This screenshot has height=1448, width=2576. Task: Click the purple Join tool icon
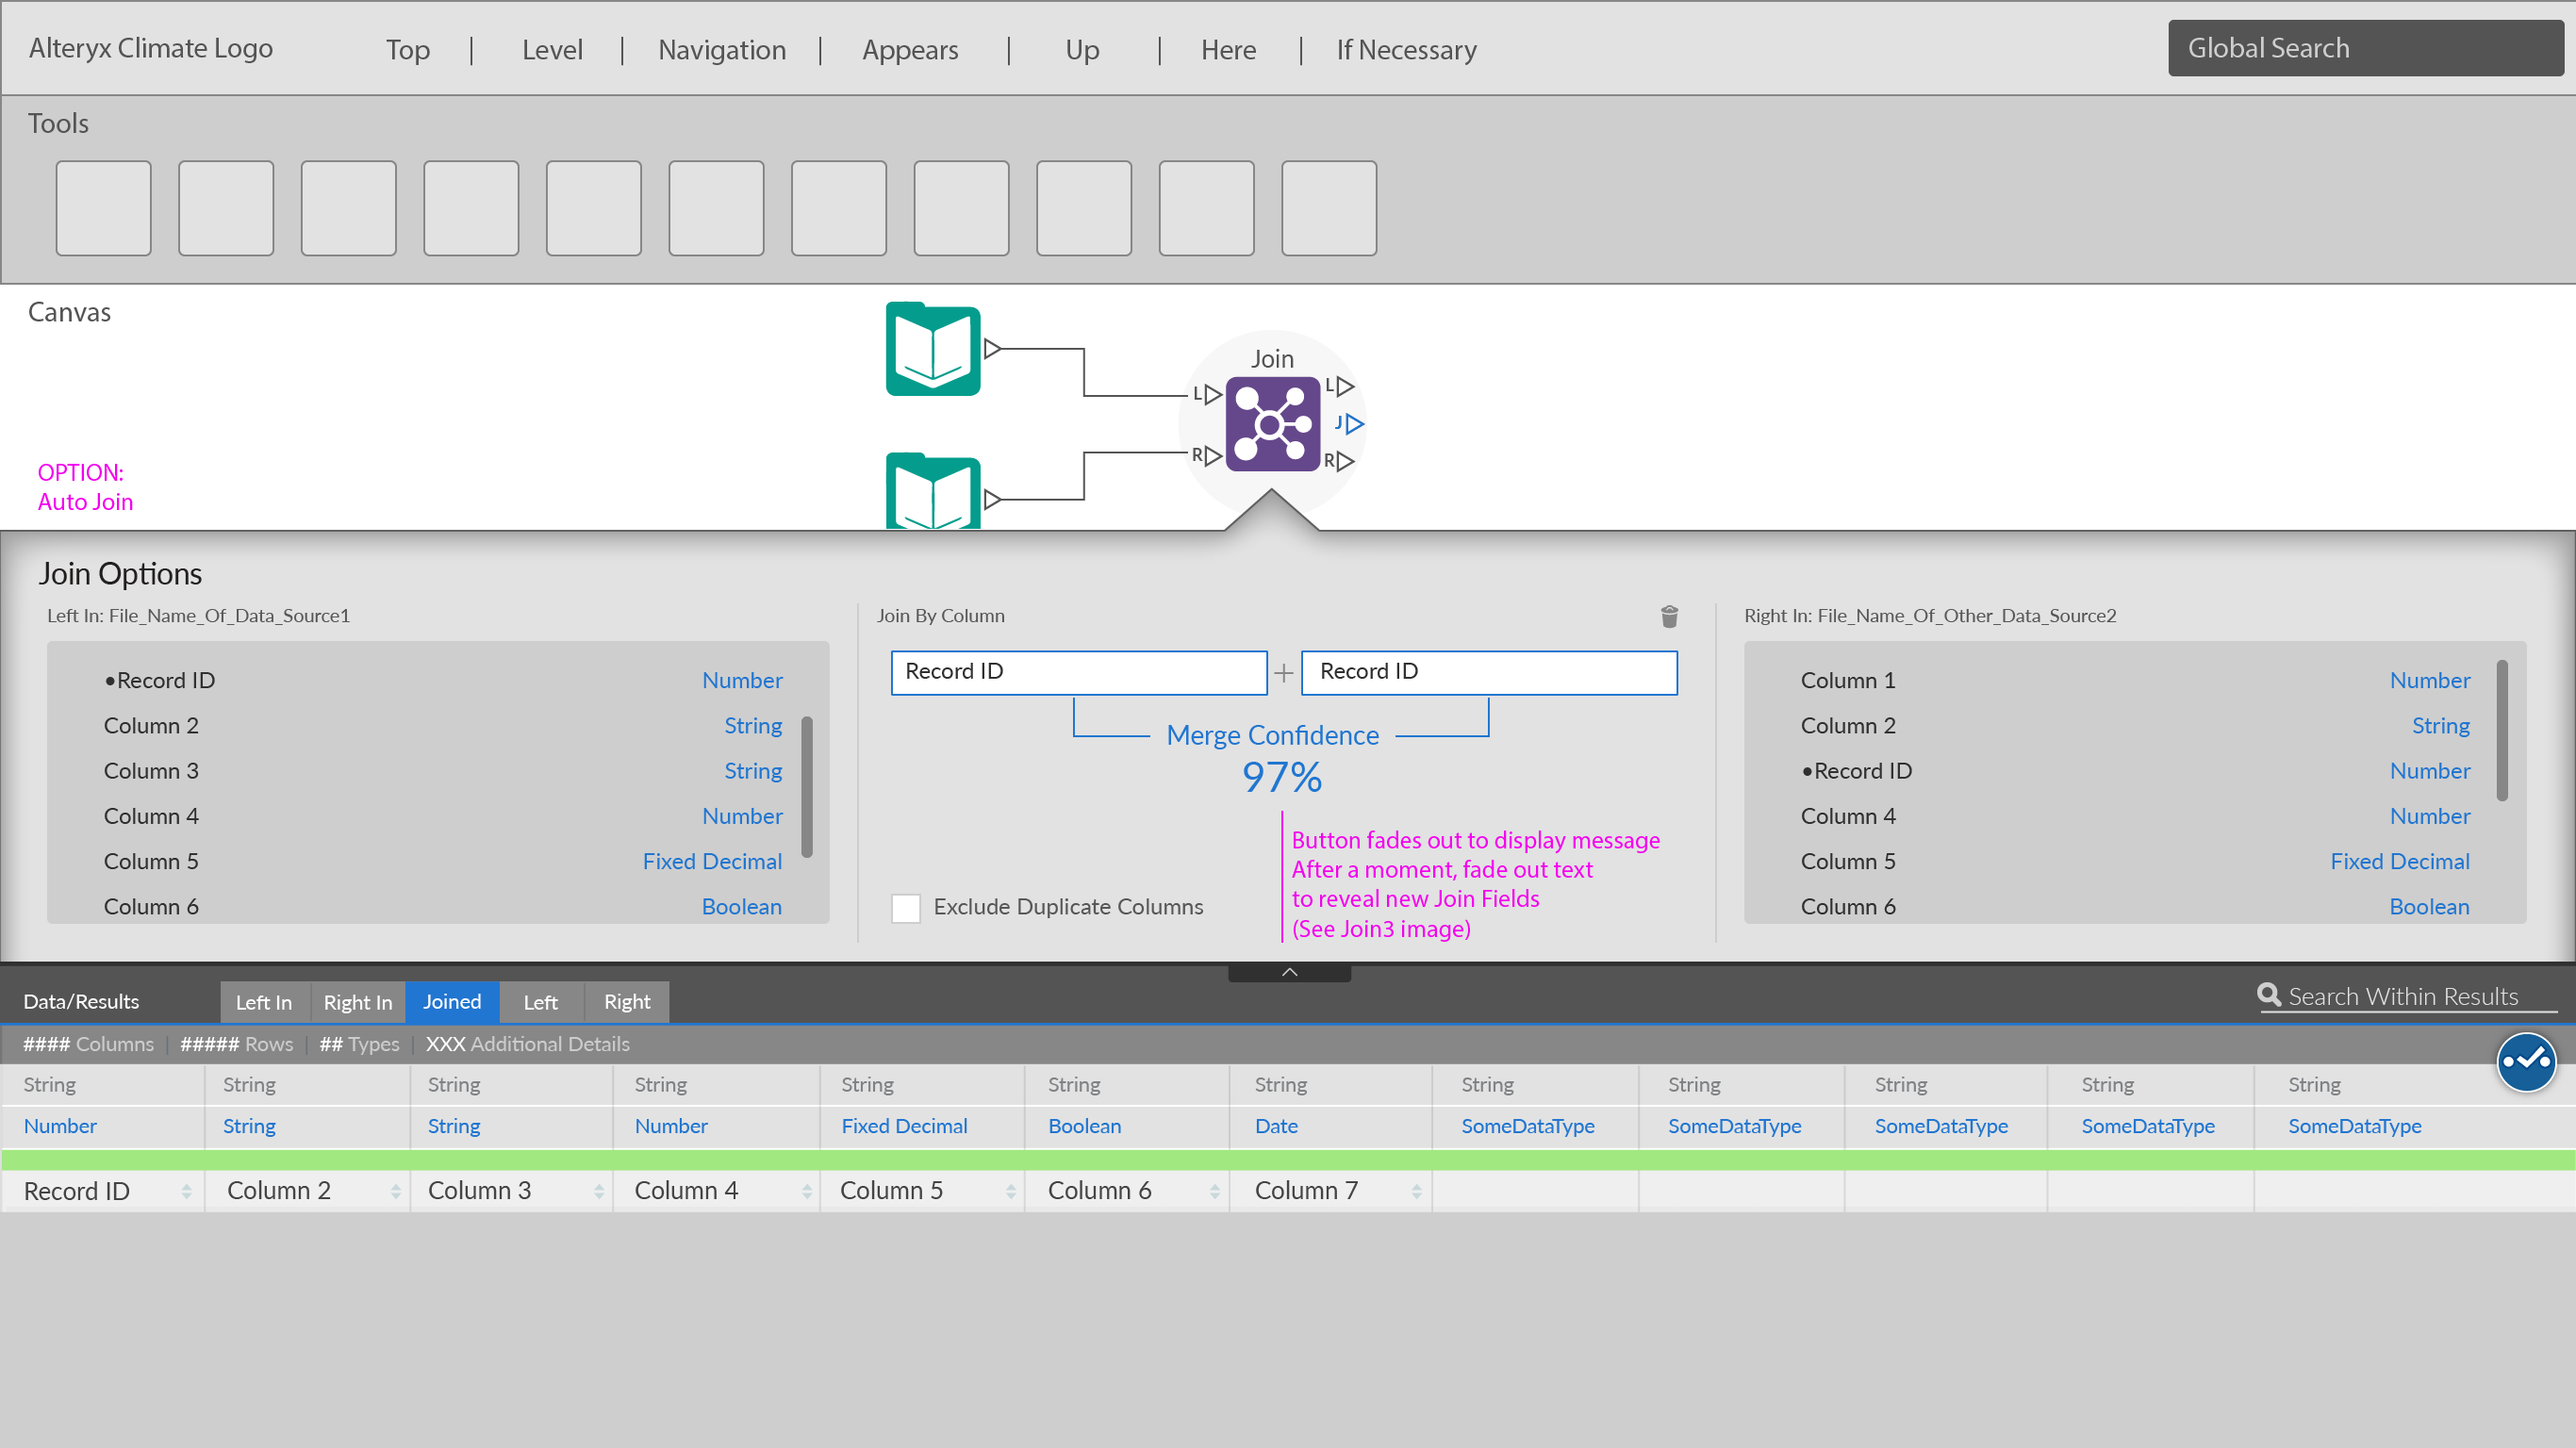1272,424
